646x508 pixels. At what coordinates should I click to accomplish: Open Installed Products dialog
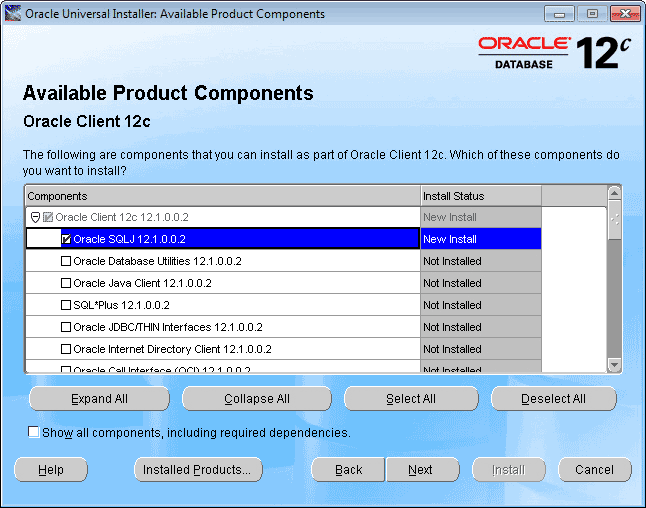(198, 469)
